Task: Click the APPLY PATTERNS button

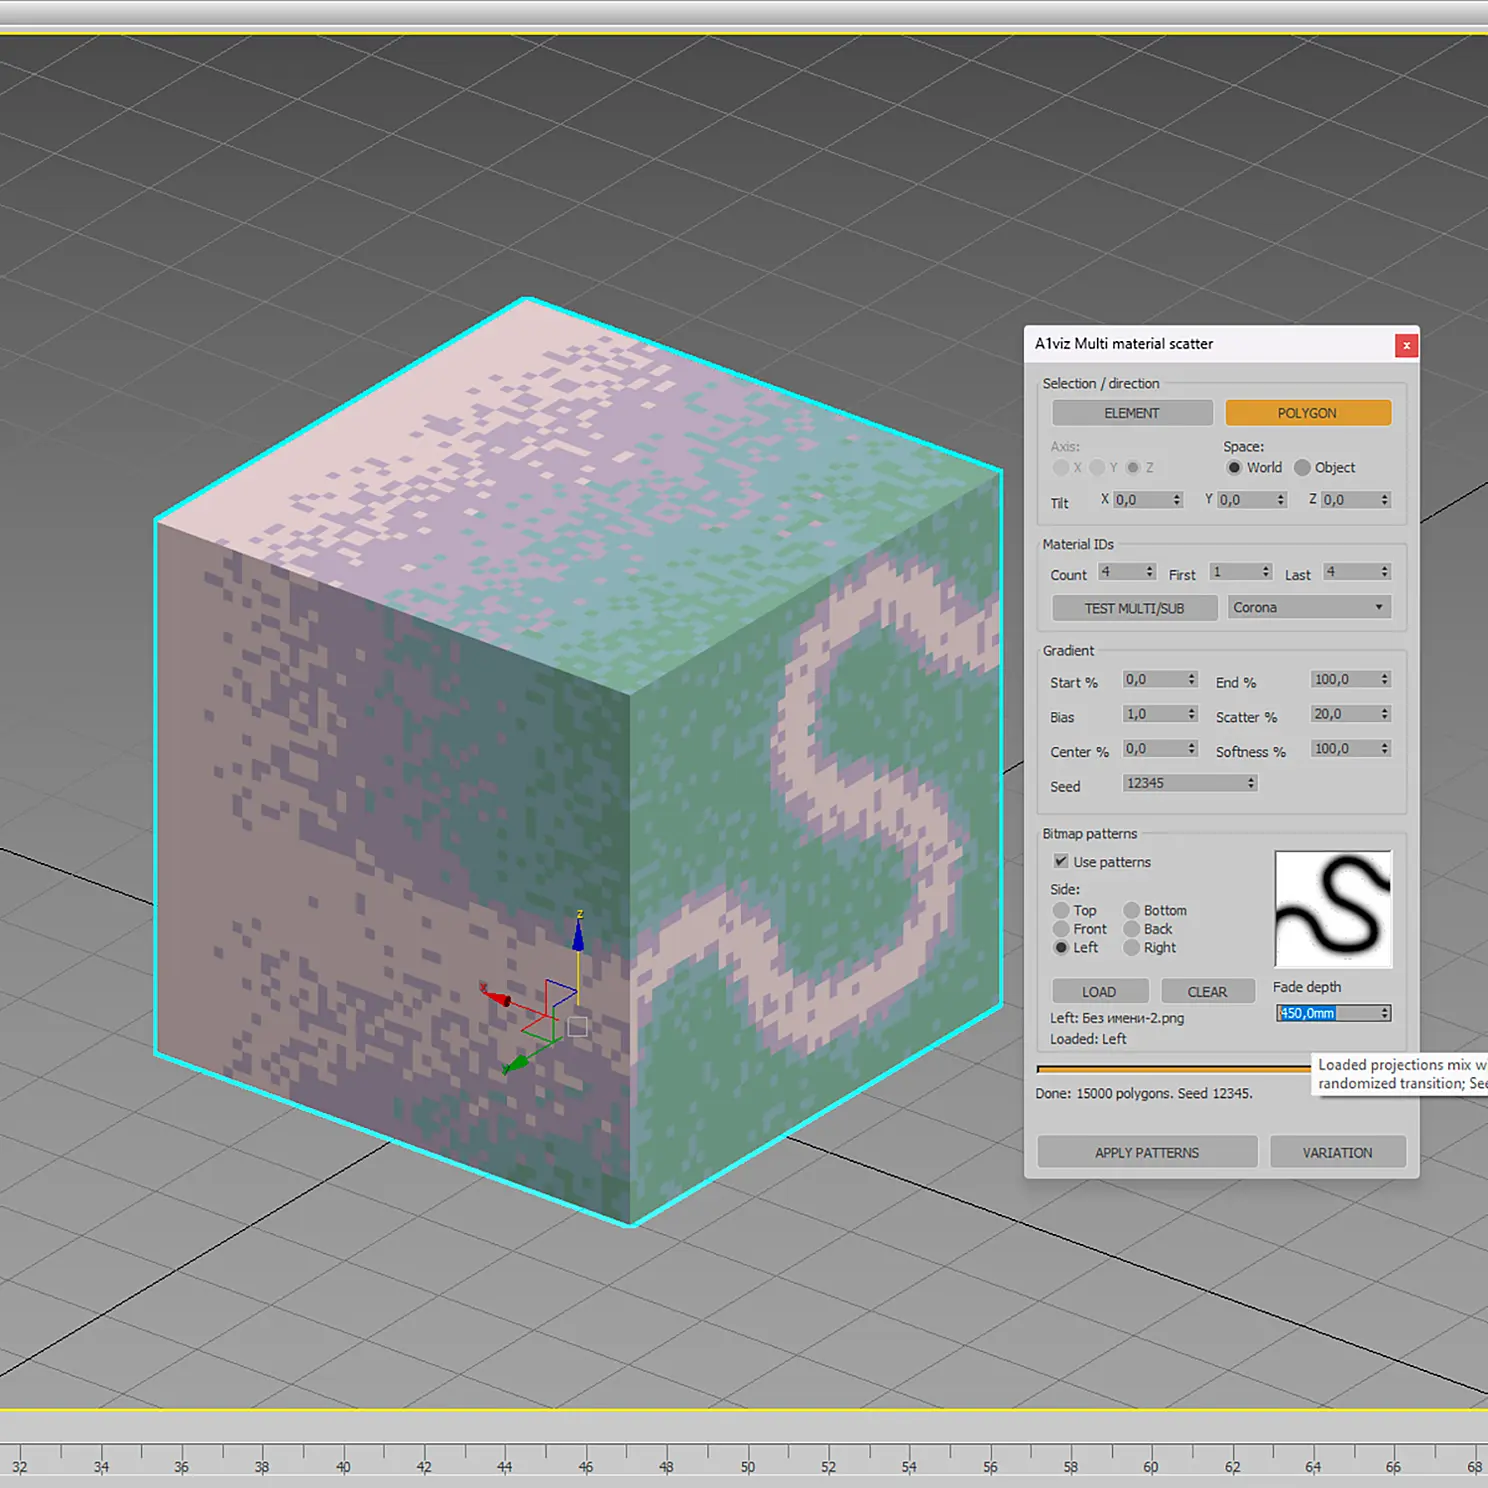Action: coord(1147,1152)
